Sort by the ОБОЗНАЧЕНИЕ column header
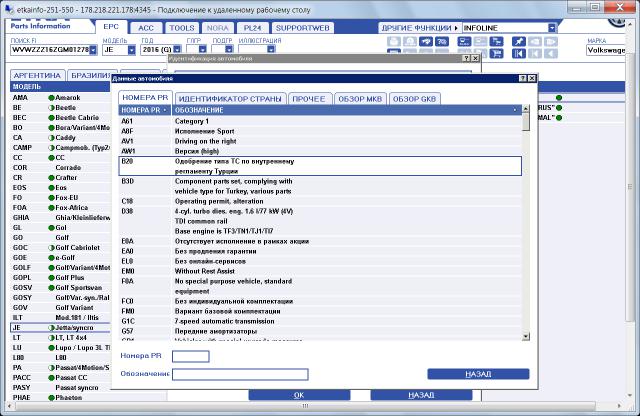The width and height of the screenshot is (640, 416). [x=347, y=110]
